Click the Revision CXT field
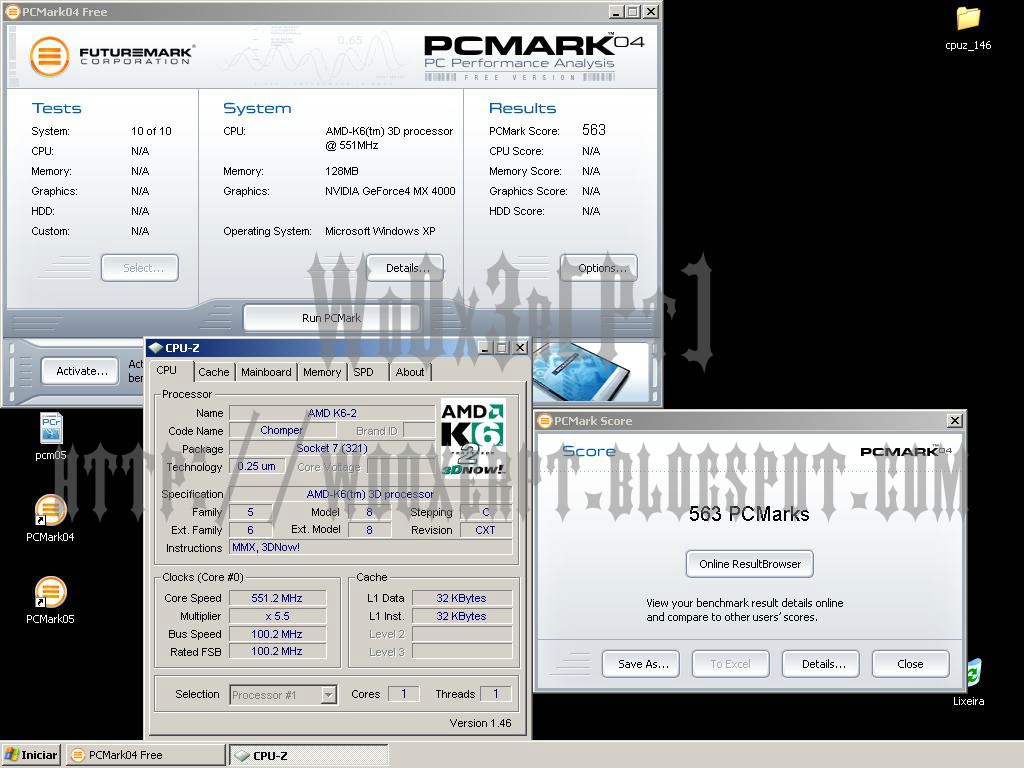This screenshot has height=768, width=1024. coord(486,530)
